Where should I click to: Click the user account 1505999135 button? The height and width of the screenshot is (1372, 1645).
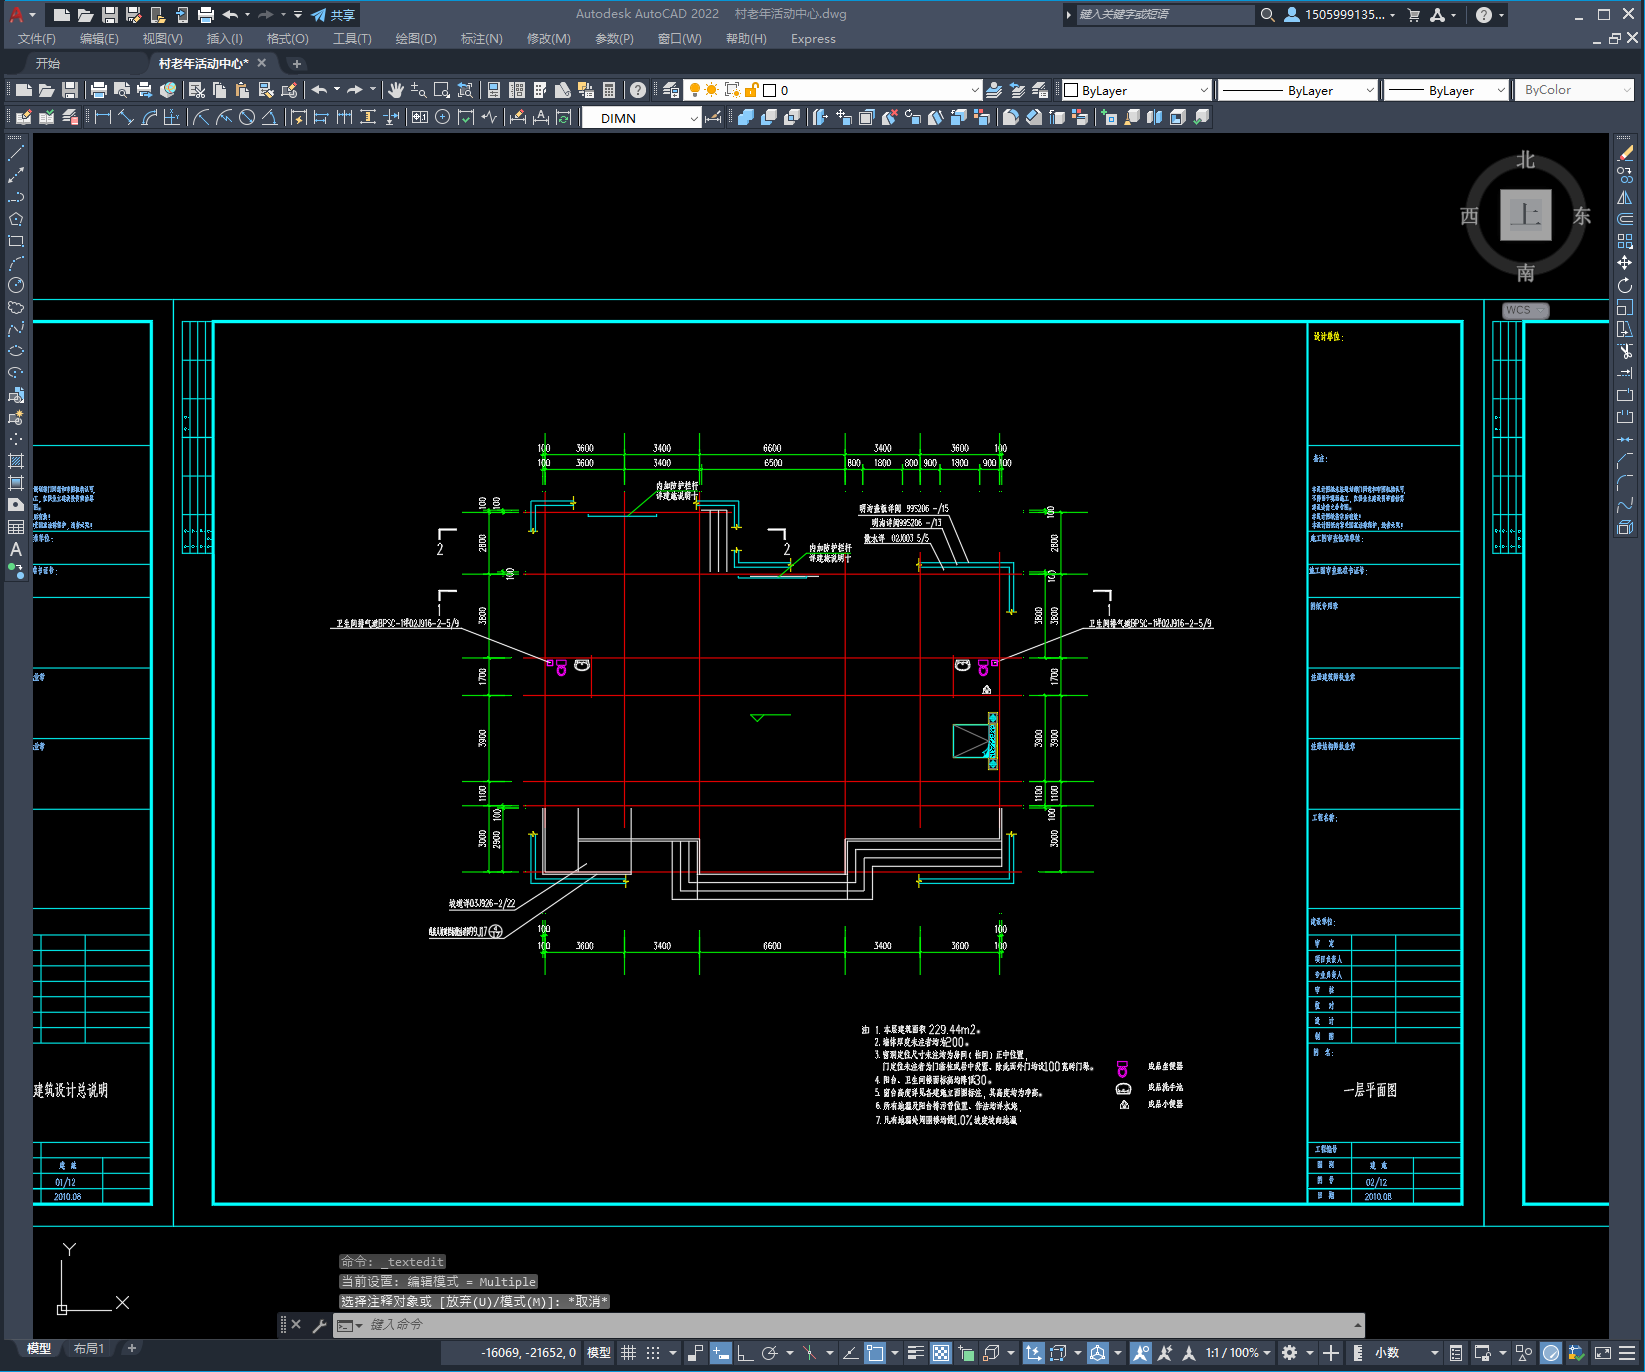(1339, 15)
